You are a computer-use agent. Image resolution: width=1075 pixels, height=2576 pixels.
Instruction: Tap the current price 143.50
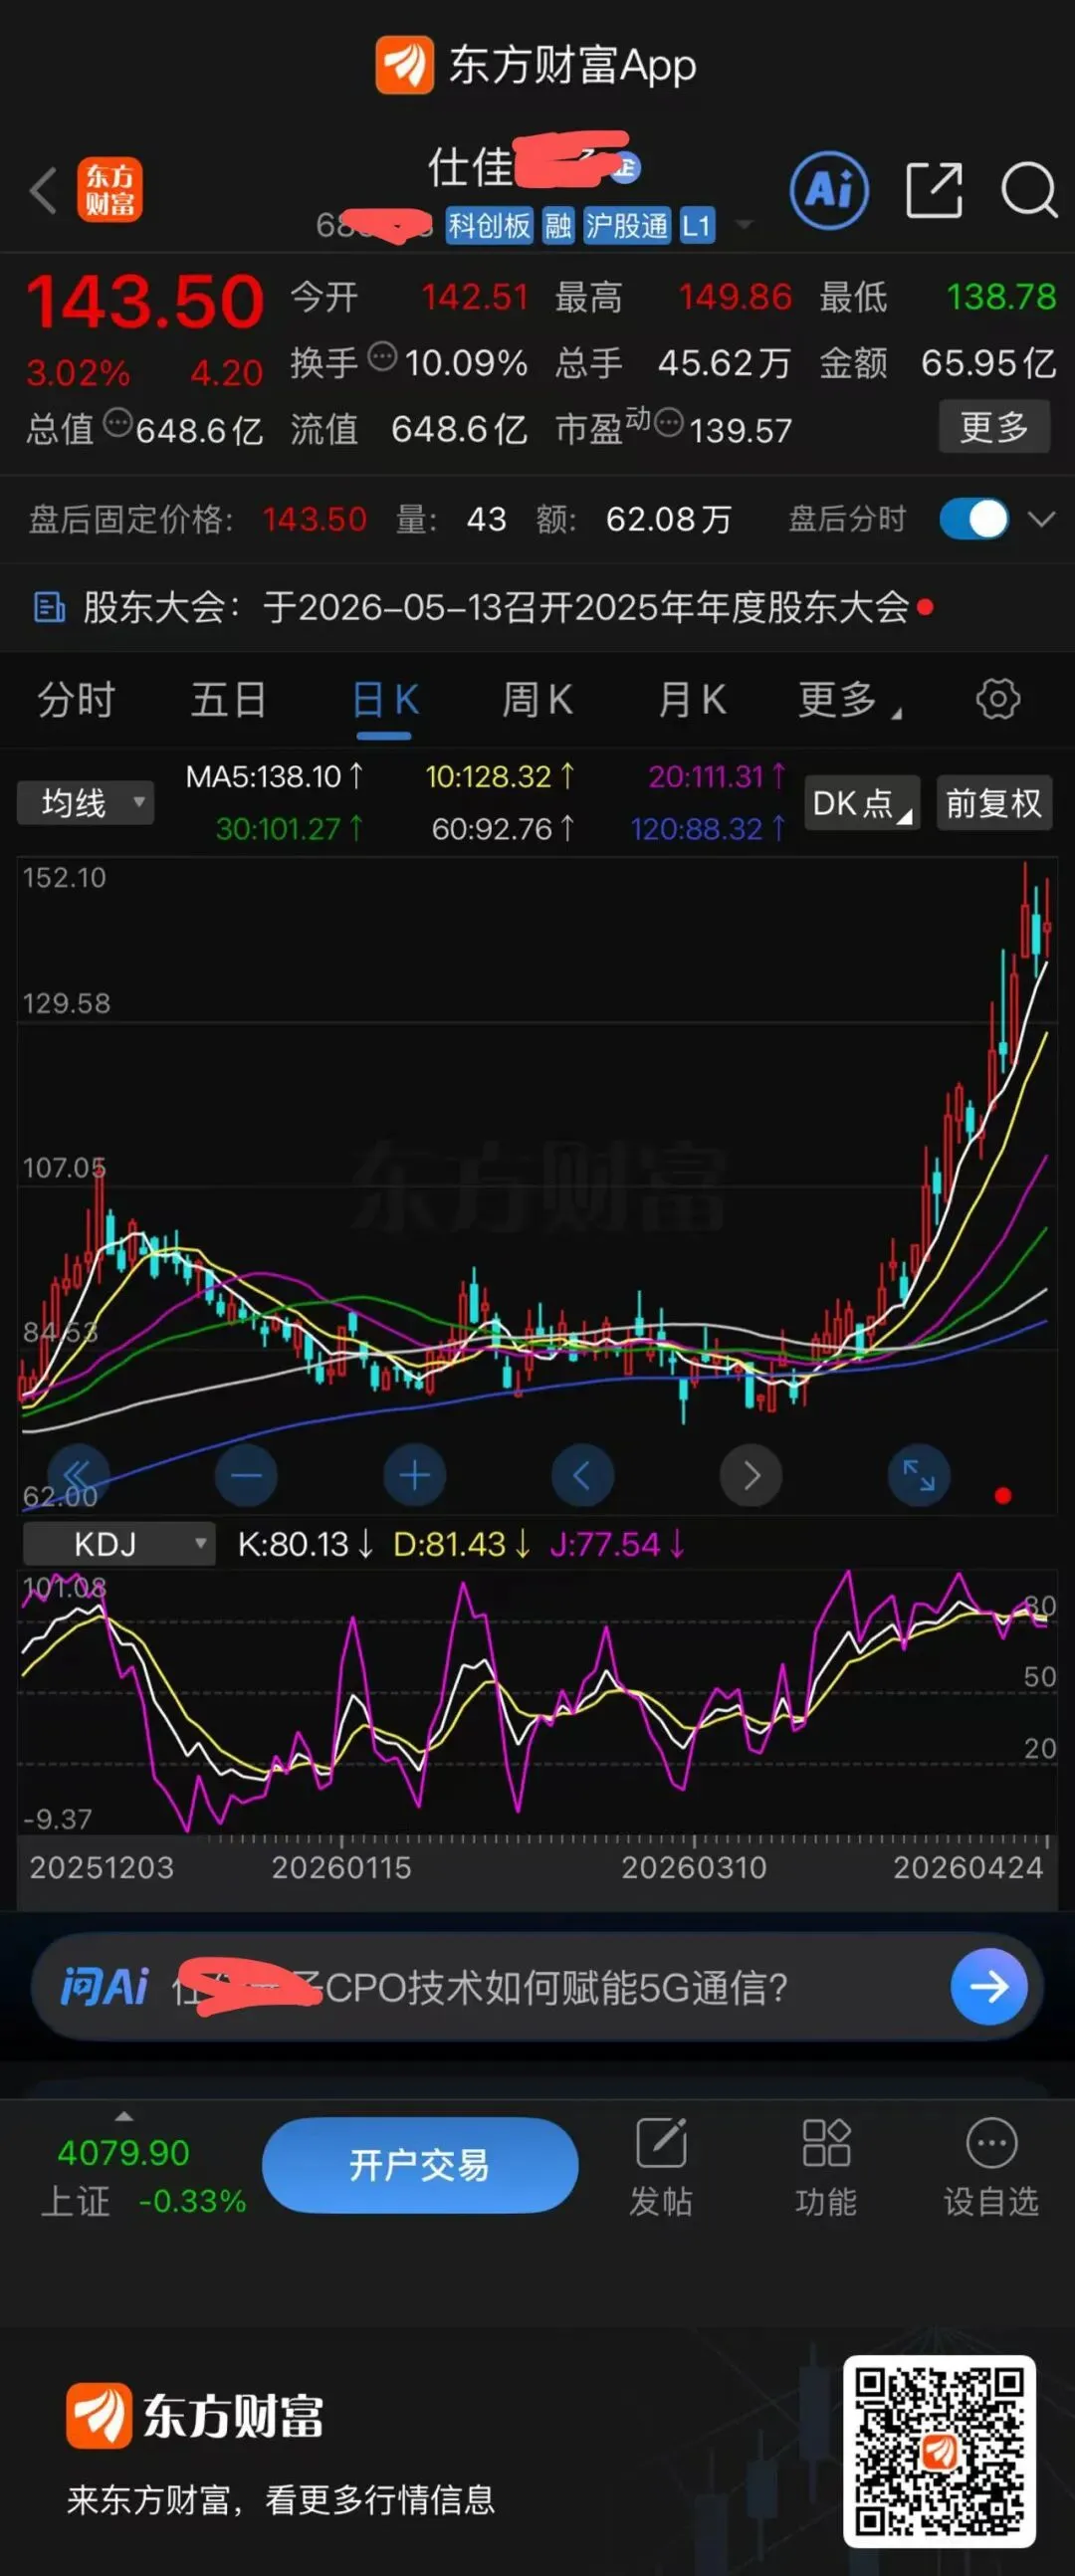[x=145, y=301]
